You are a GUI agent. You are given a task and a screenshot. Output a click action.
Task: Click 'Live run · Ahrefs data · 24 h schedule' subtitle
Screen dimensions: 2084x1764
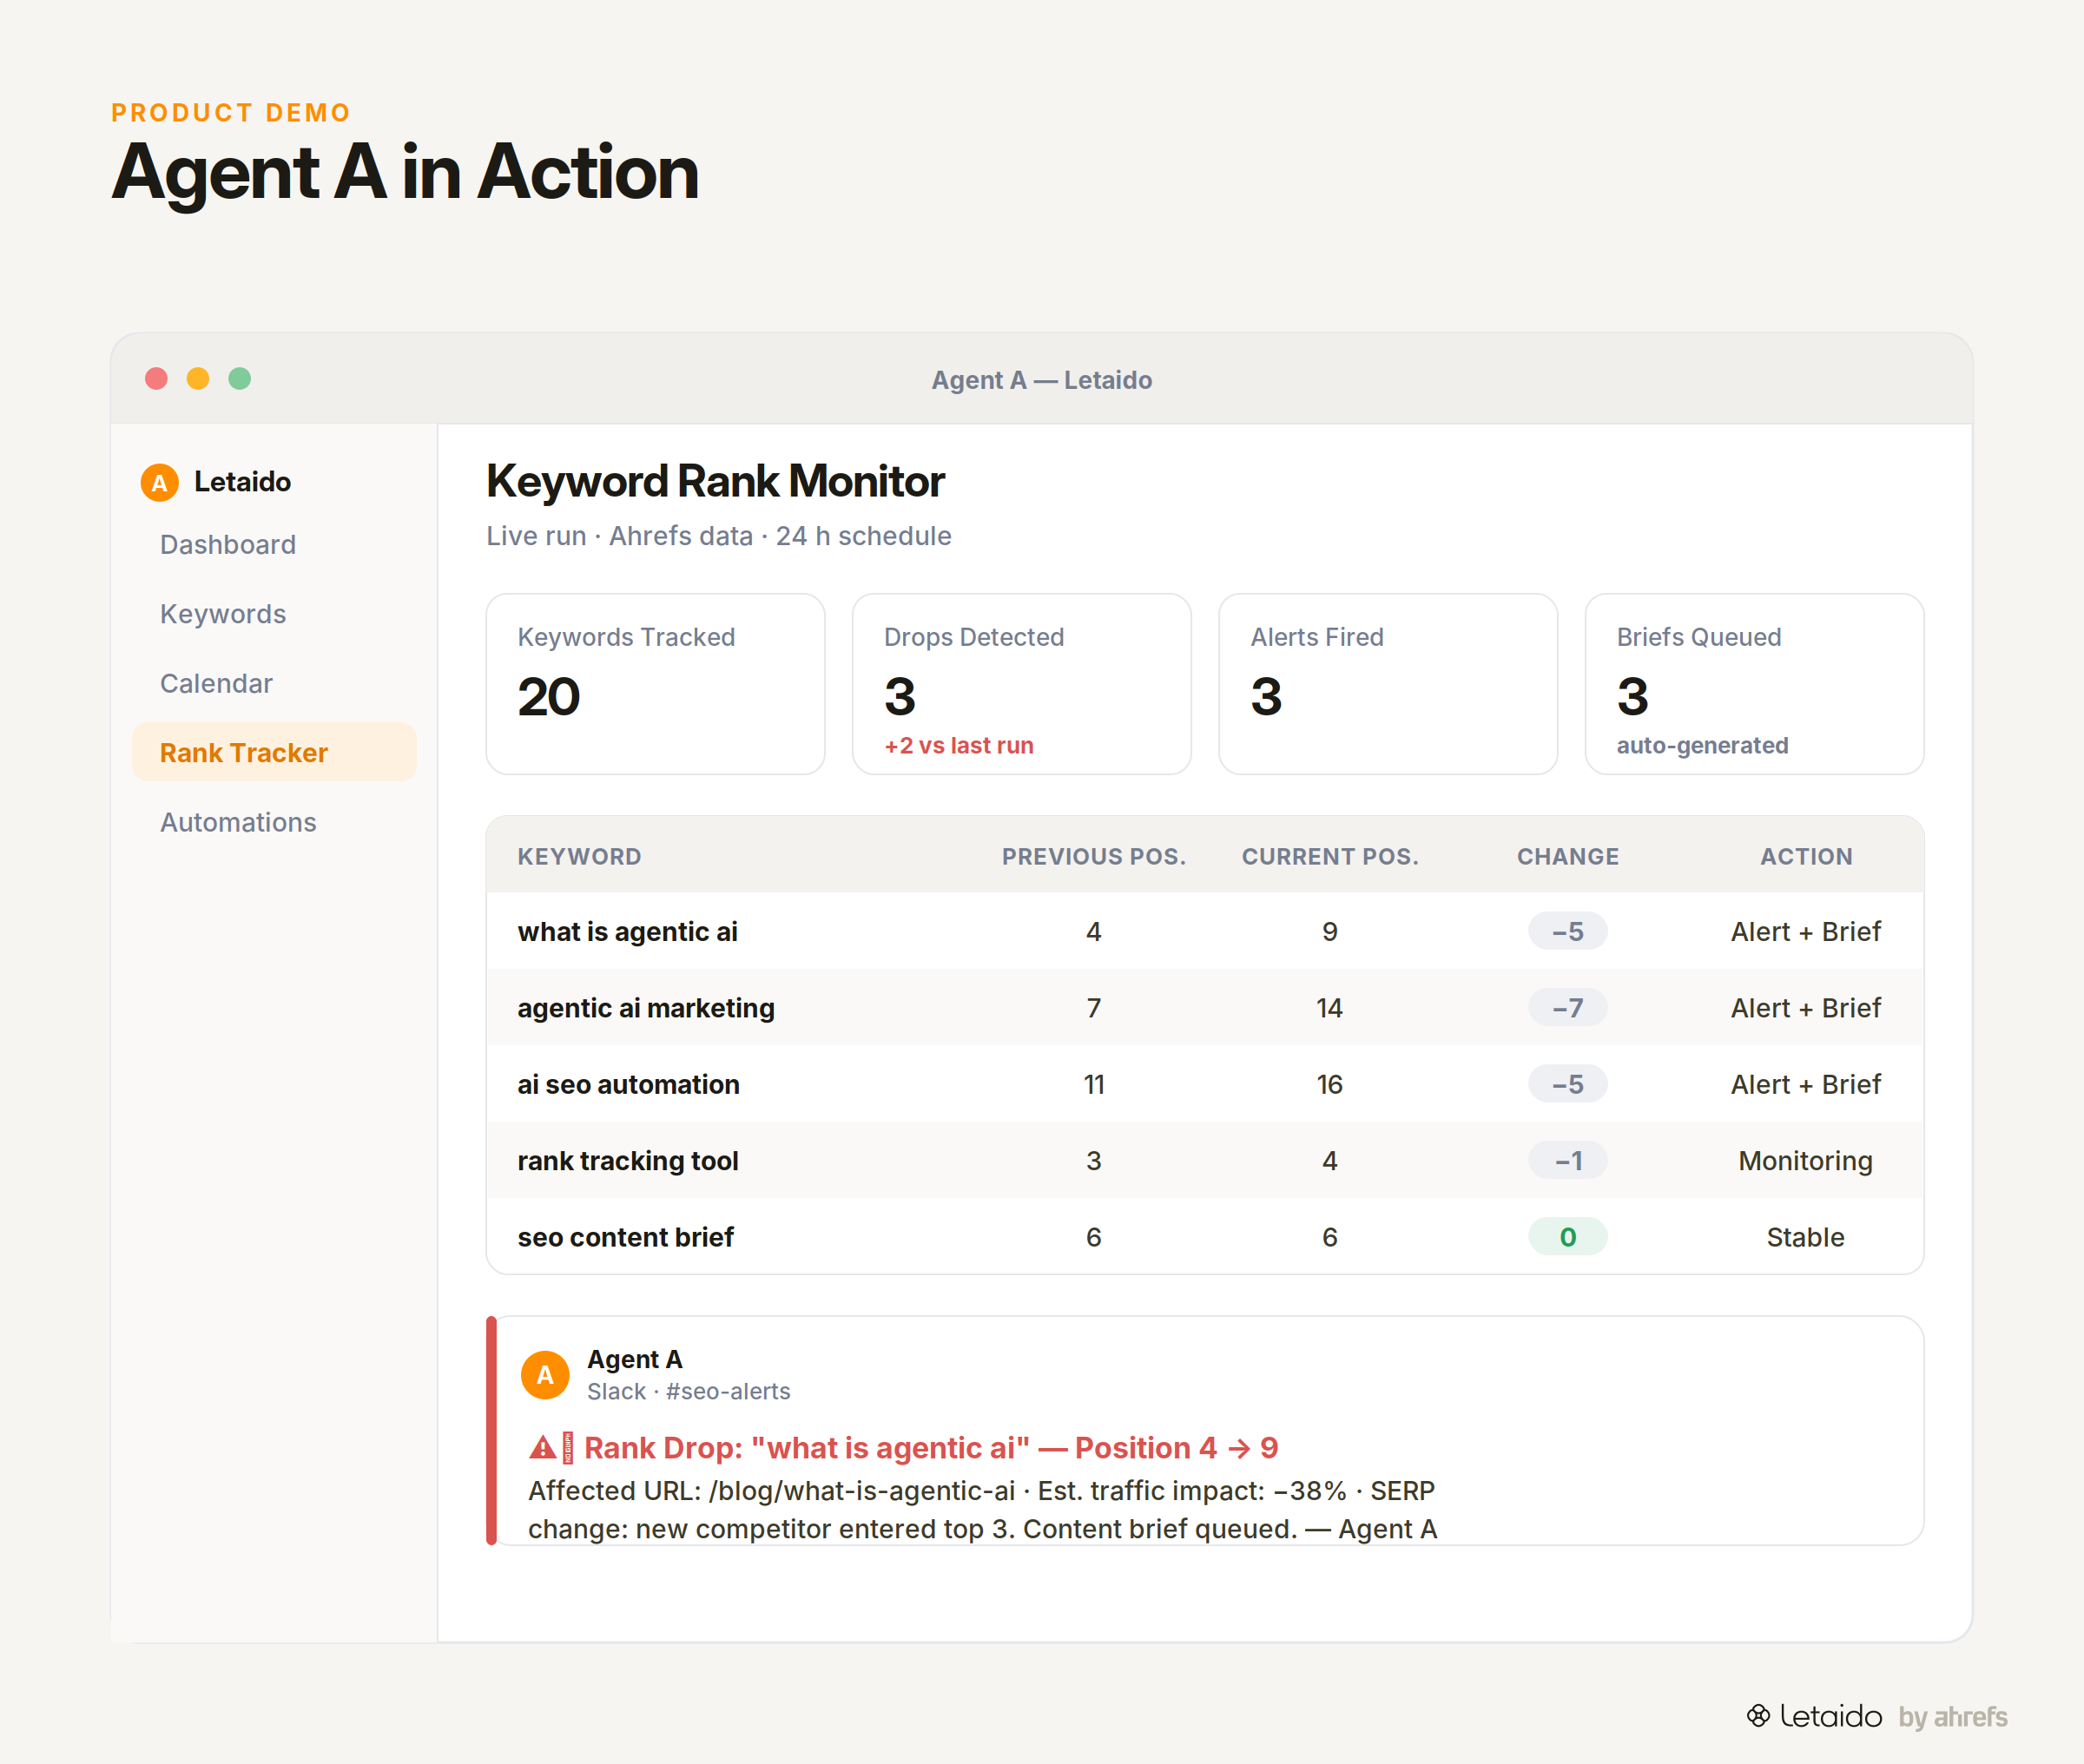click(x=719, y=536)
